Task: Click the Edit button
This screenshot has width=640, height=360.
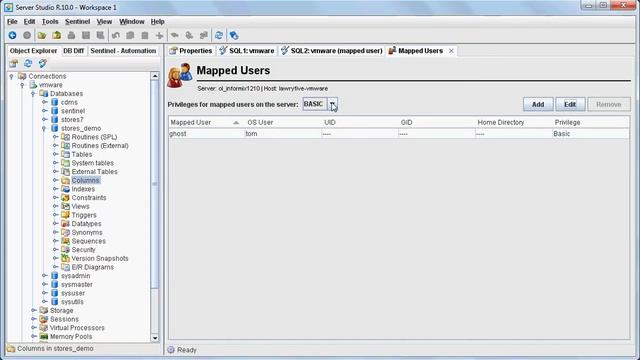Action: 570,104
